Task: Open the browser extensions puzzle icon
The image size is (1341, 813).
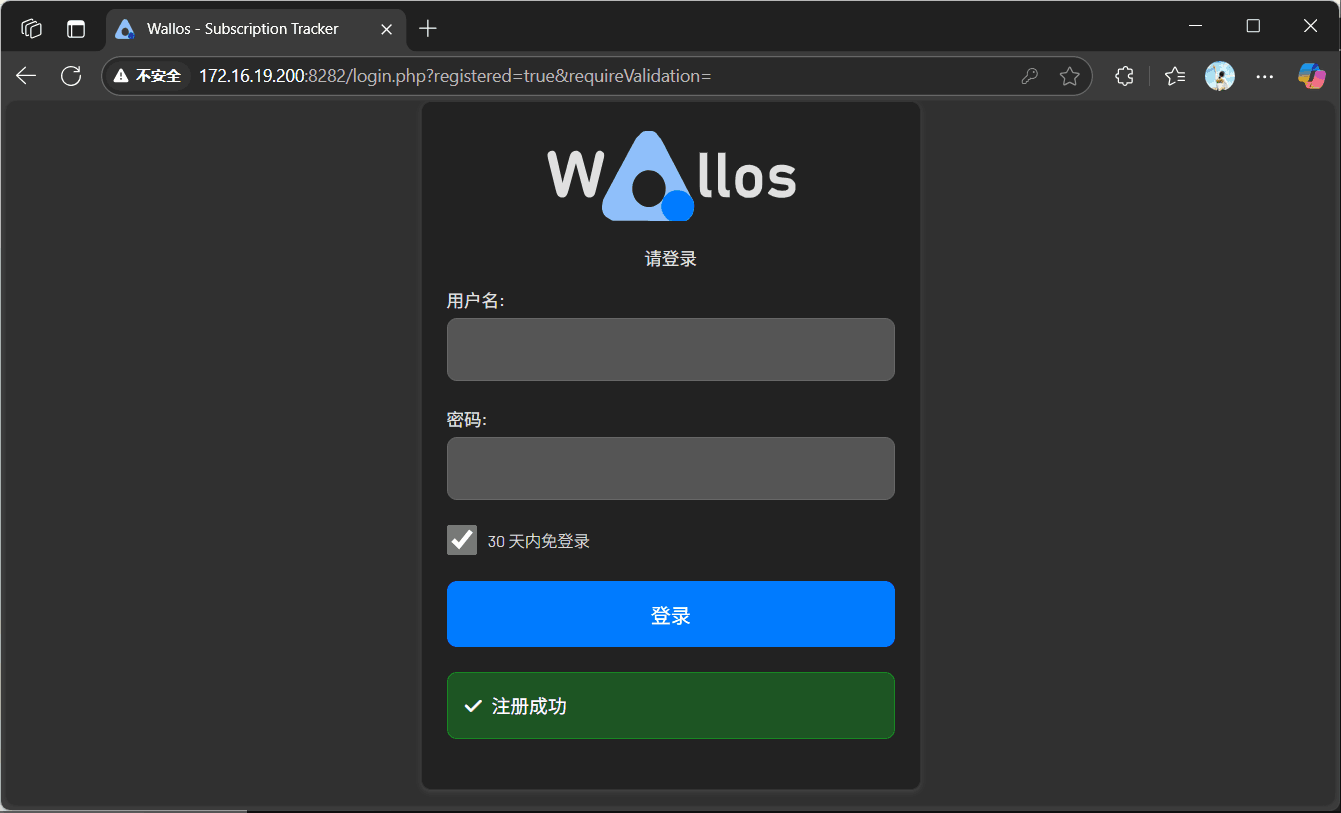Action: [x=1124, y=76]
